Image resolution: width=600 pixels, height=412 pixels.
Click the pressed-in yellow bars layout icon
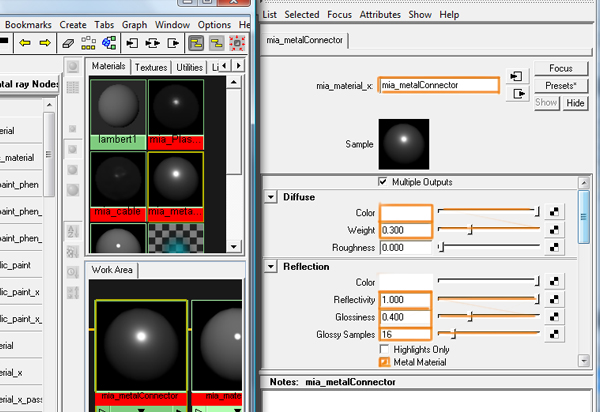(196, 43)
